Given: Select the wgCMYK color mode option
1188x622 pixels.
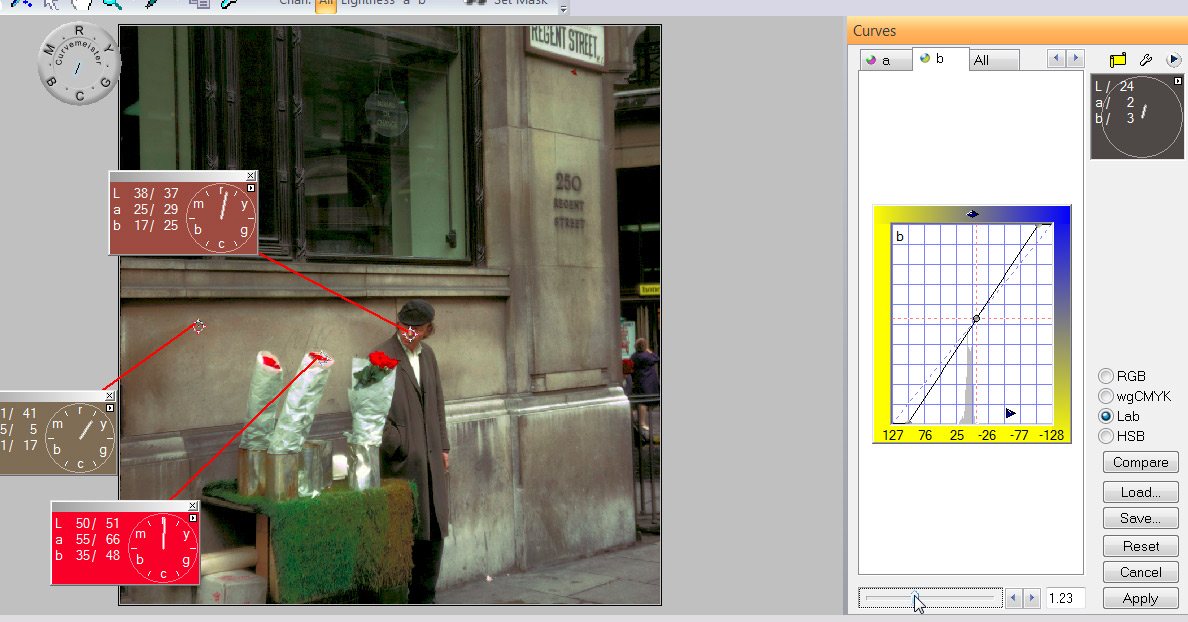Looking at the screenshot, I should click(x=1106, y=397).
